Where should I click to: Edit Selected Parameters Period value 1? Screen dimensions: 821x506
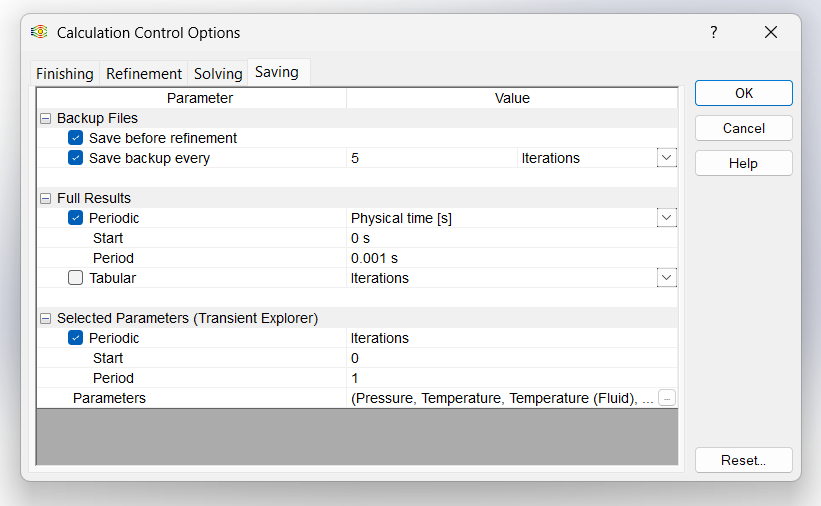(x=512, y=378)
